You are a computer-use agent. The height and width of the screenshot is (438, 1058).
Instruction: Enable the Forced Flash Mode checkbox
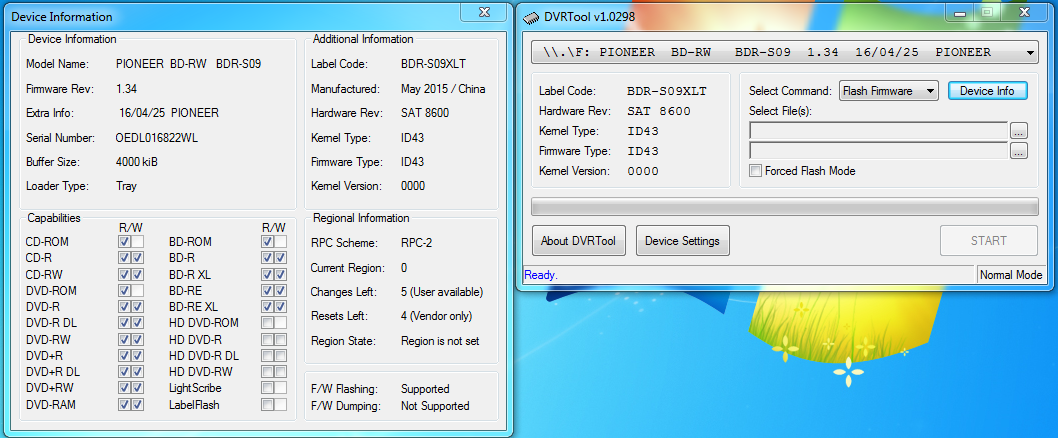coord(756,171)
